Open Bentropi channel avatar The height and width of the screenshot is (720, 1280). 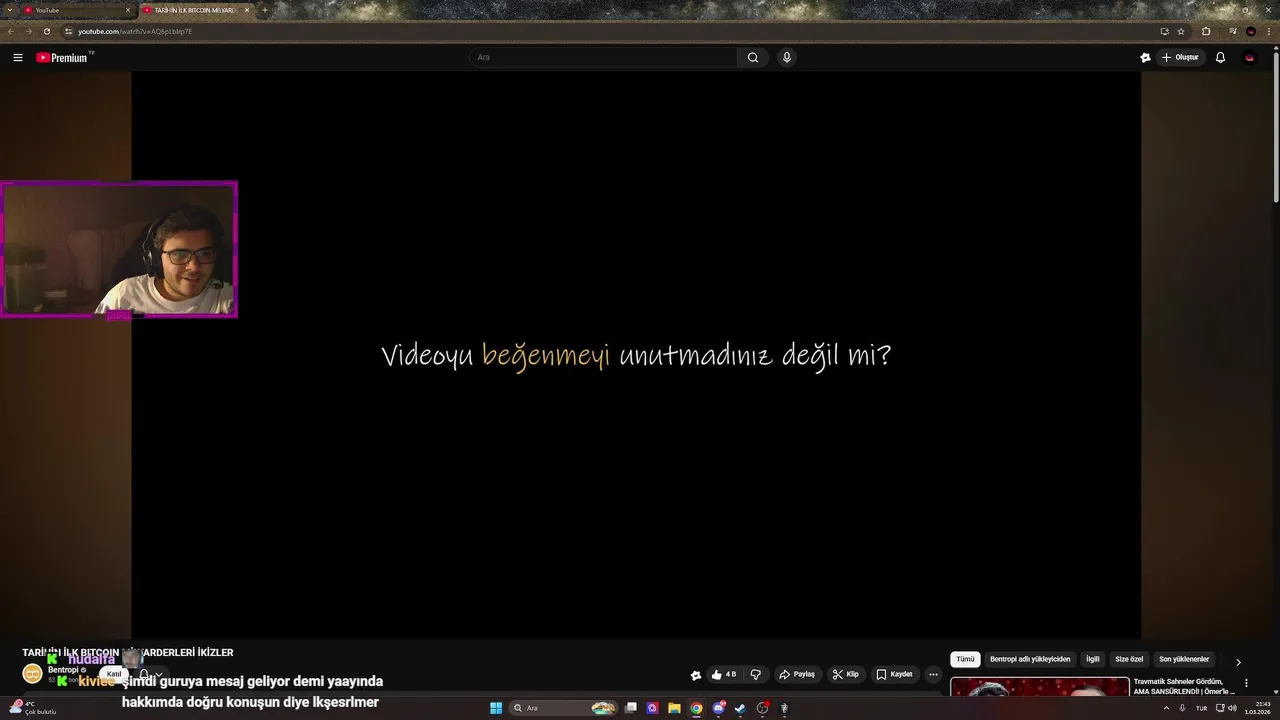(32, 674)
